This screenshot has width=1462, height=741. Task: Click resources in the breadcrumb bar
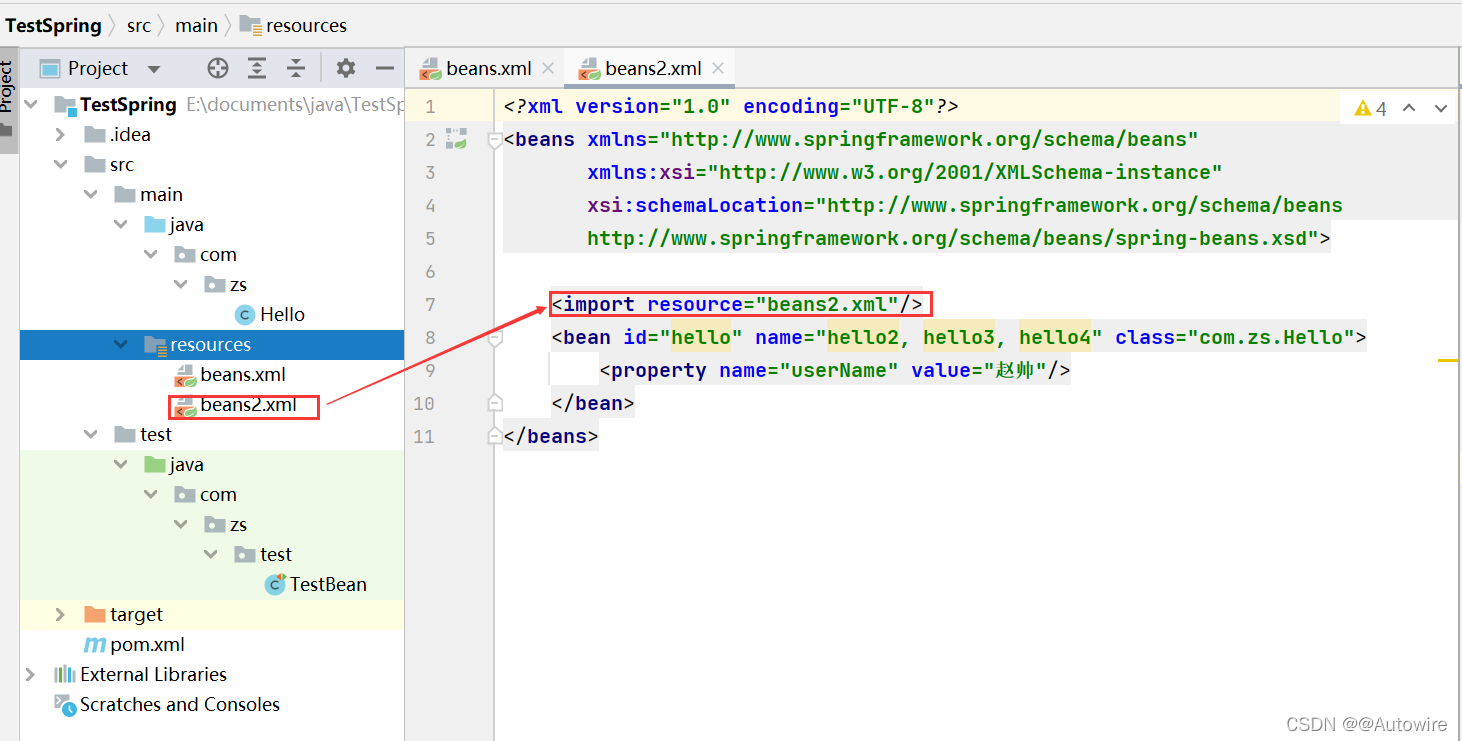click(294, 25)
